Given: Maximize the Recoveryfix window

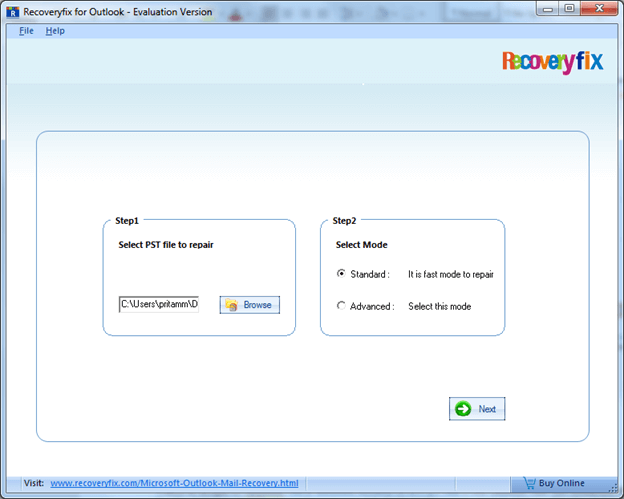Looking at the screenshot, I should click(x=569, y=8).
